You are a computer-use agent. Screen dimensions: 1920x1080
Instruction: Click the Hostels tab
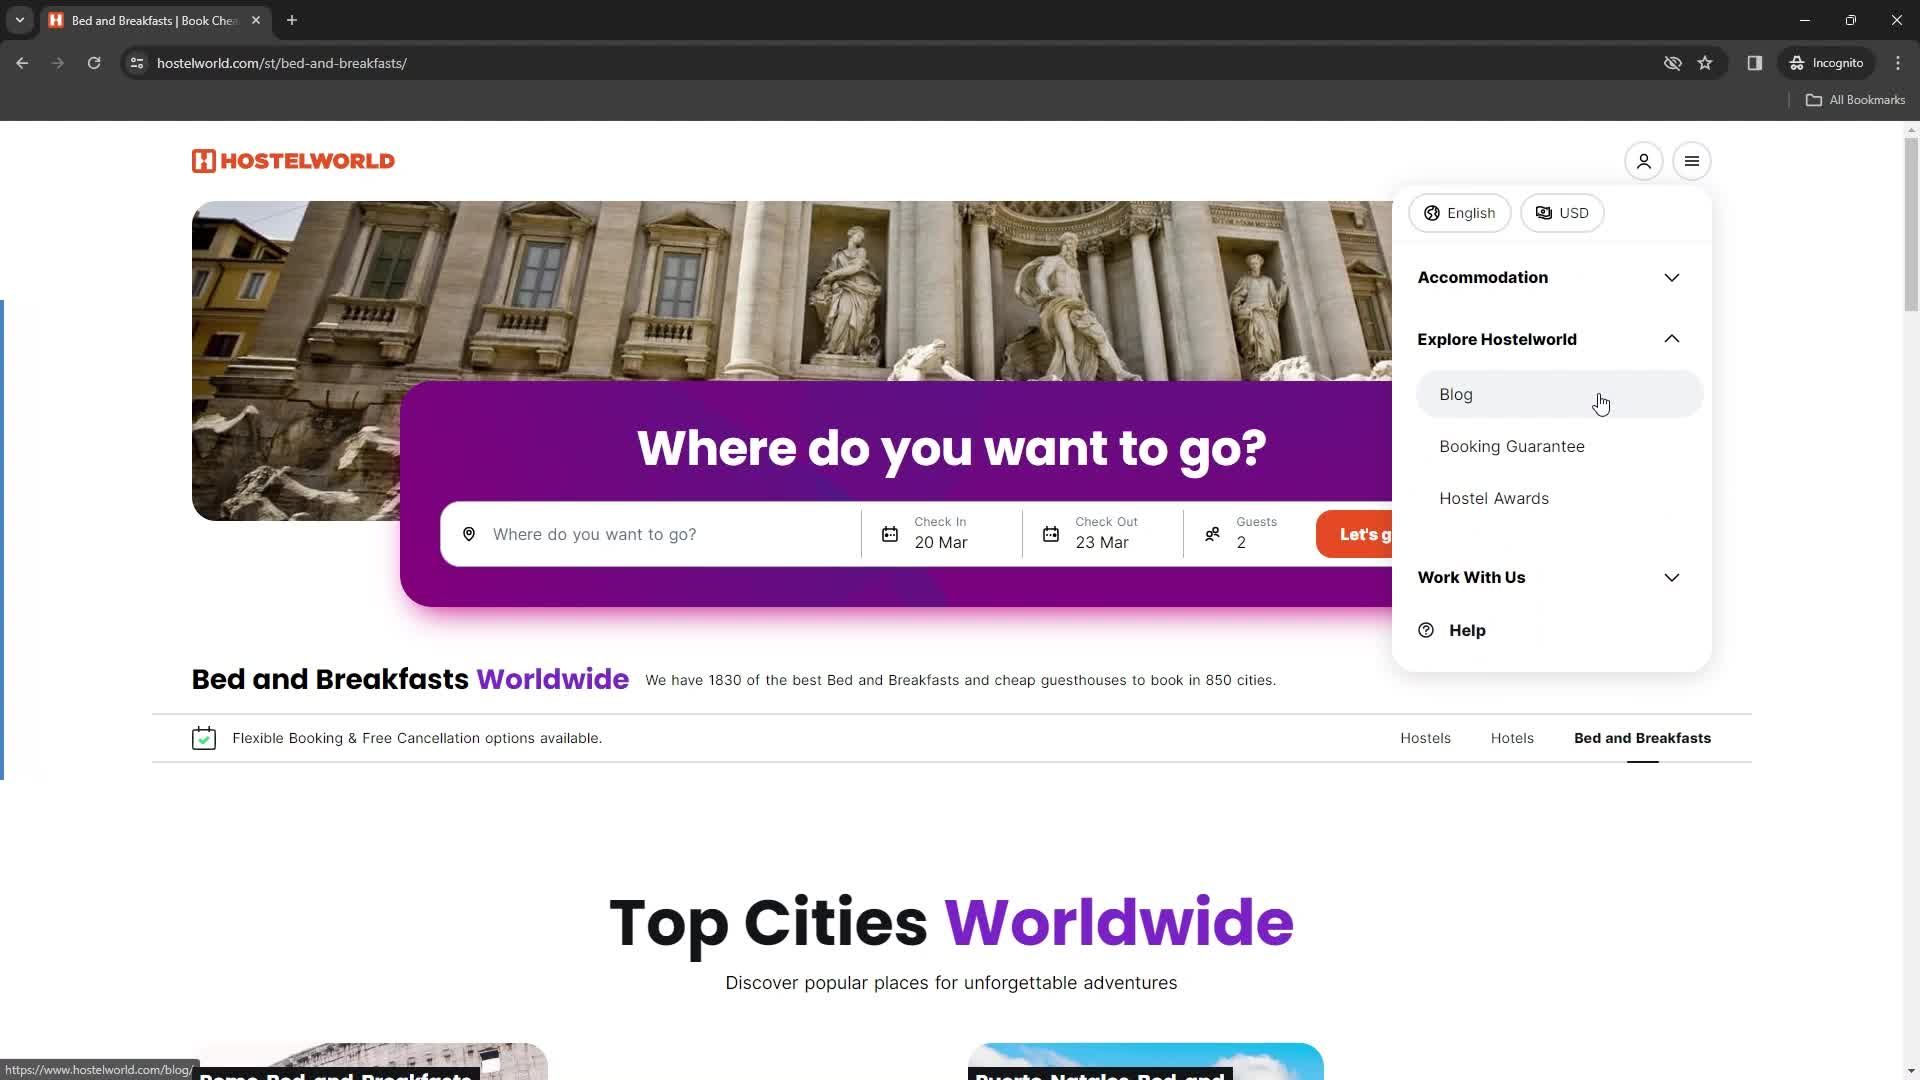(1427, 737)
